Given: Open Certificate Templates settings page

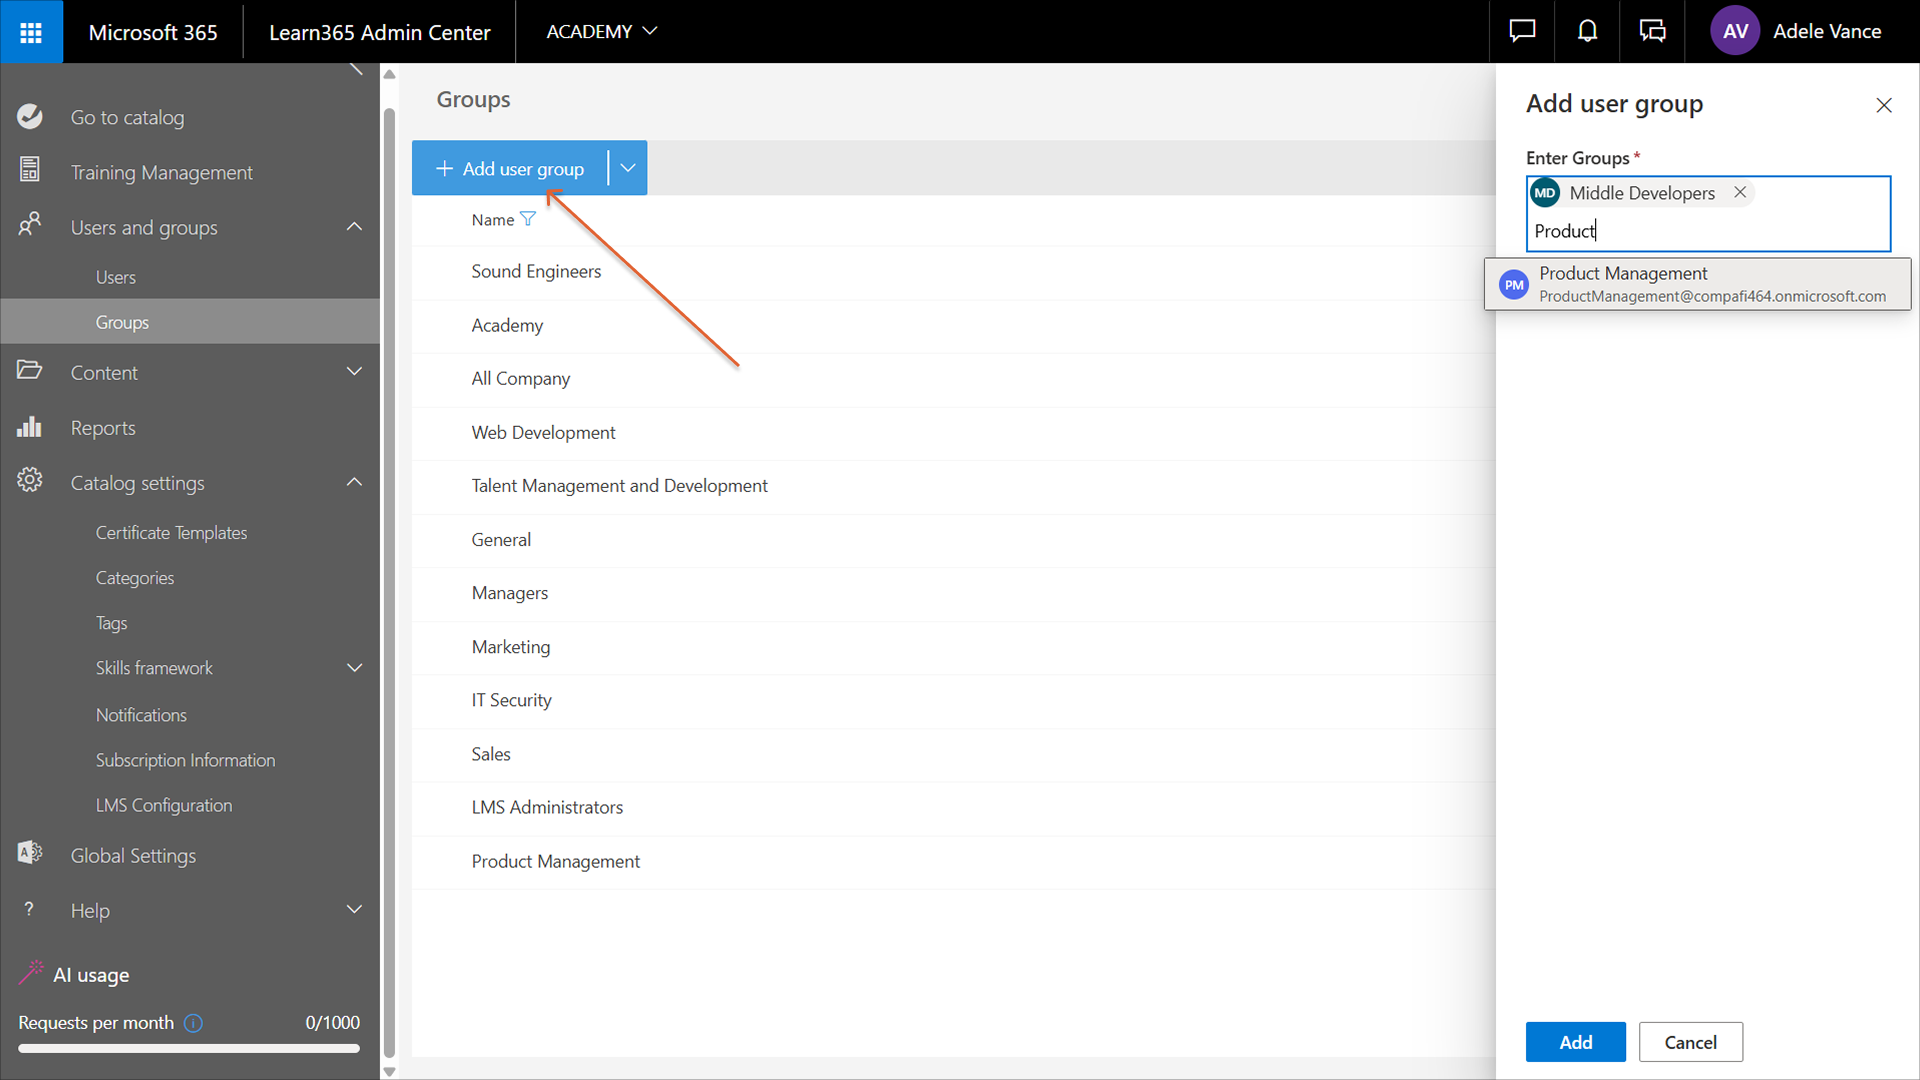Looking at the screenshot, I should click(x=171, y=533).
